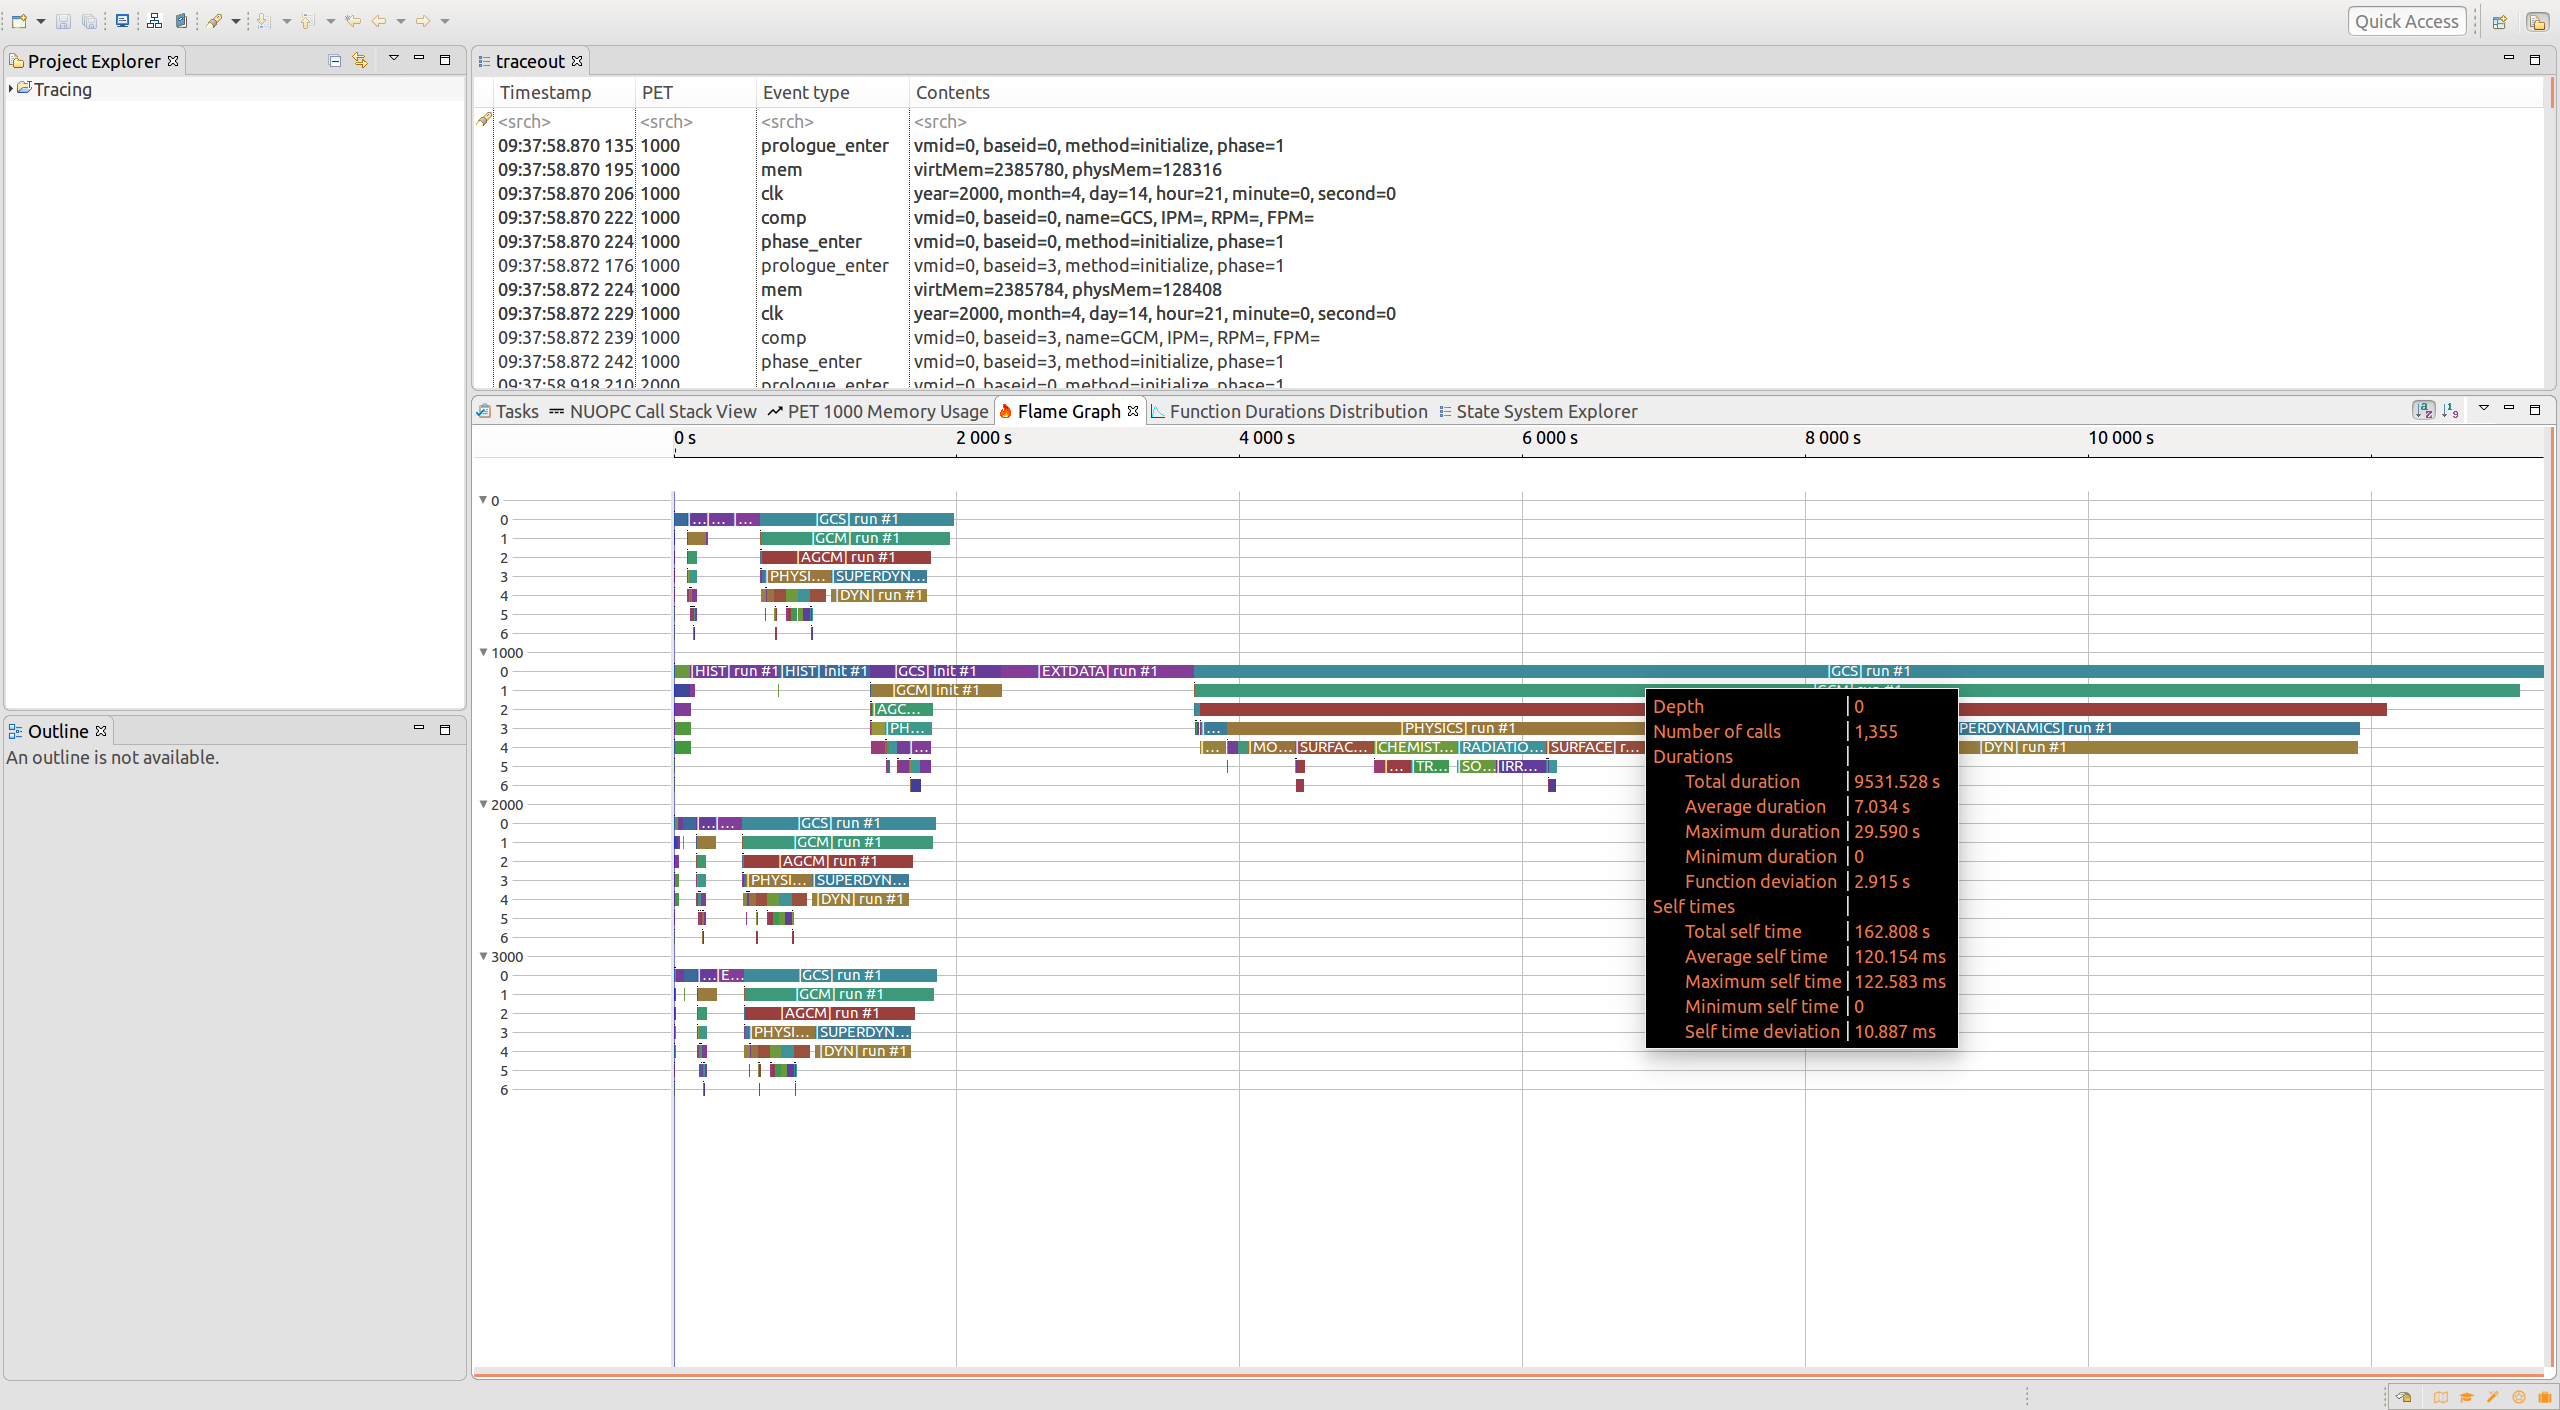Select event row with timestamp 09:37:58.870 206
This screenshot has height=1410, width=2560.
click(x=1520, y=193)
